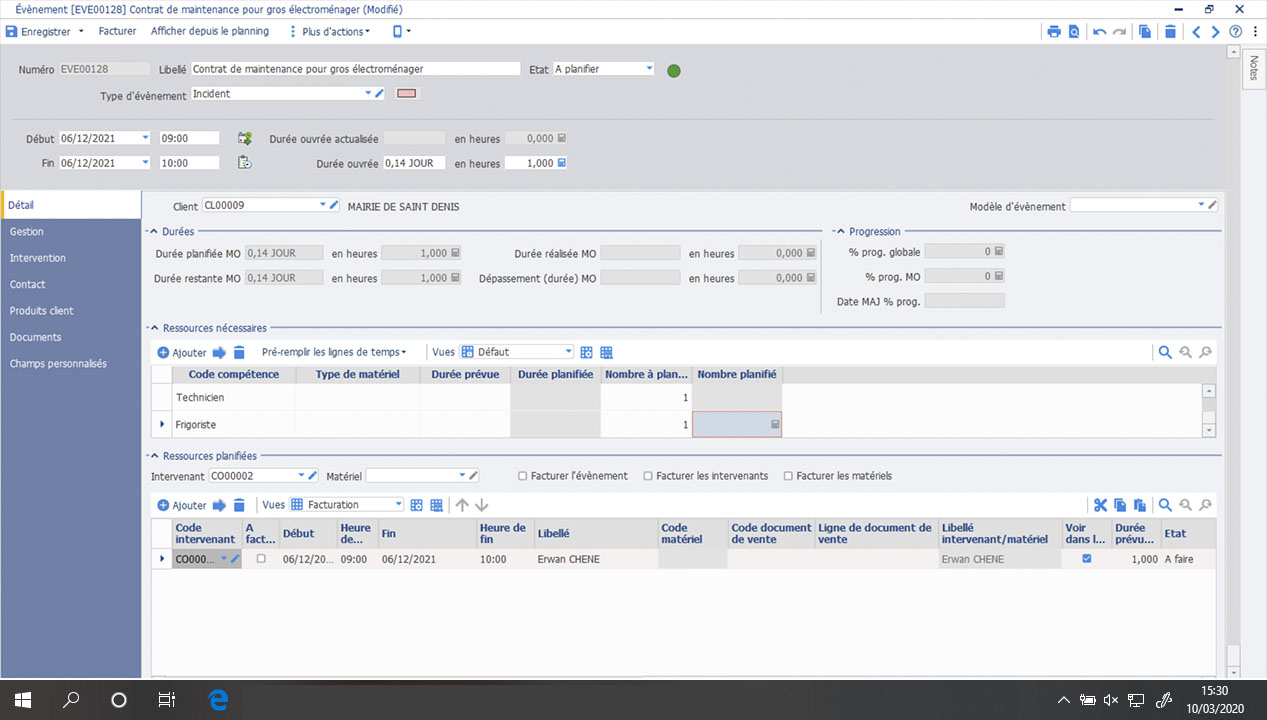Go to previous record arrow

(x=1196, y=31)
